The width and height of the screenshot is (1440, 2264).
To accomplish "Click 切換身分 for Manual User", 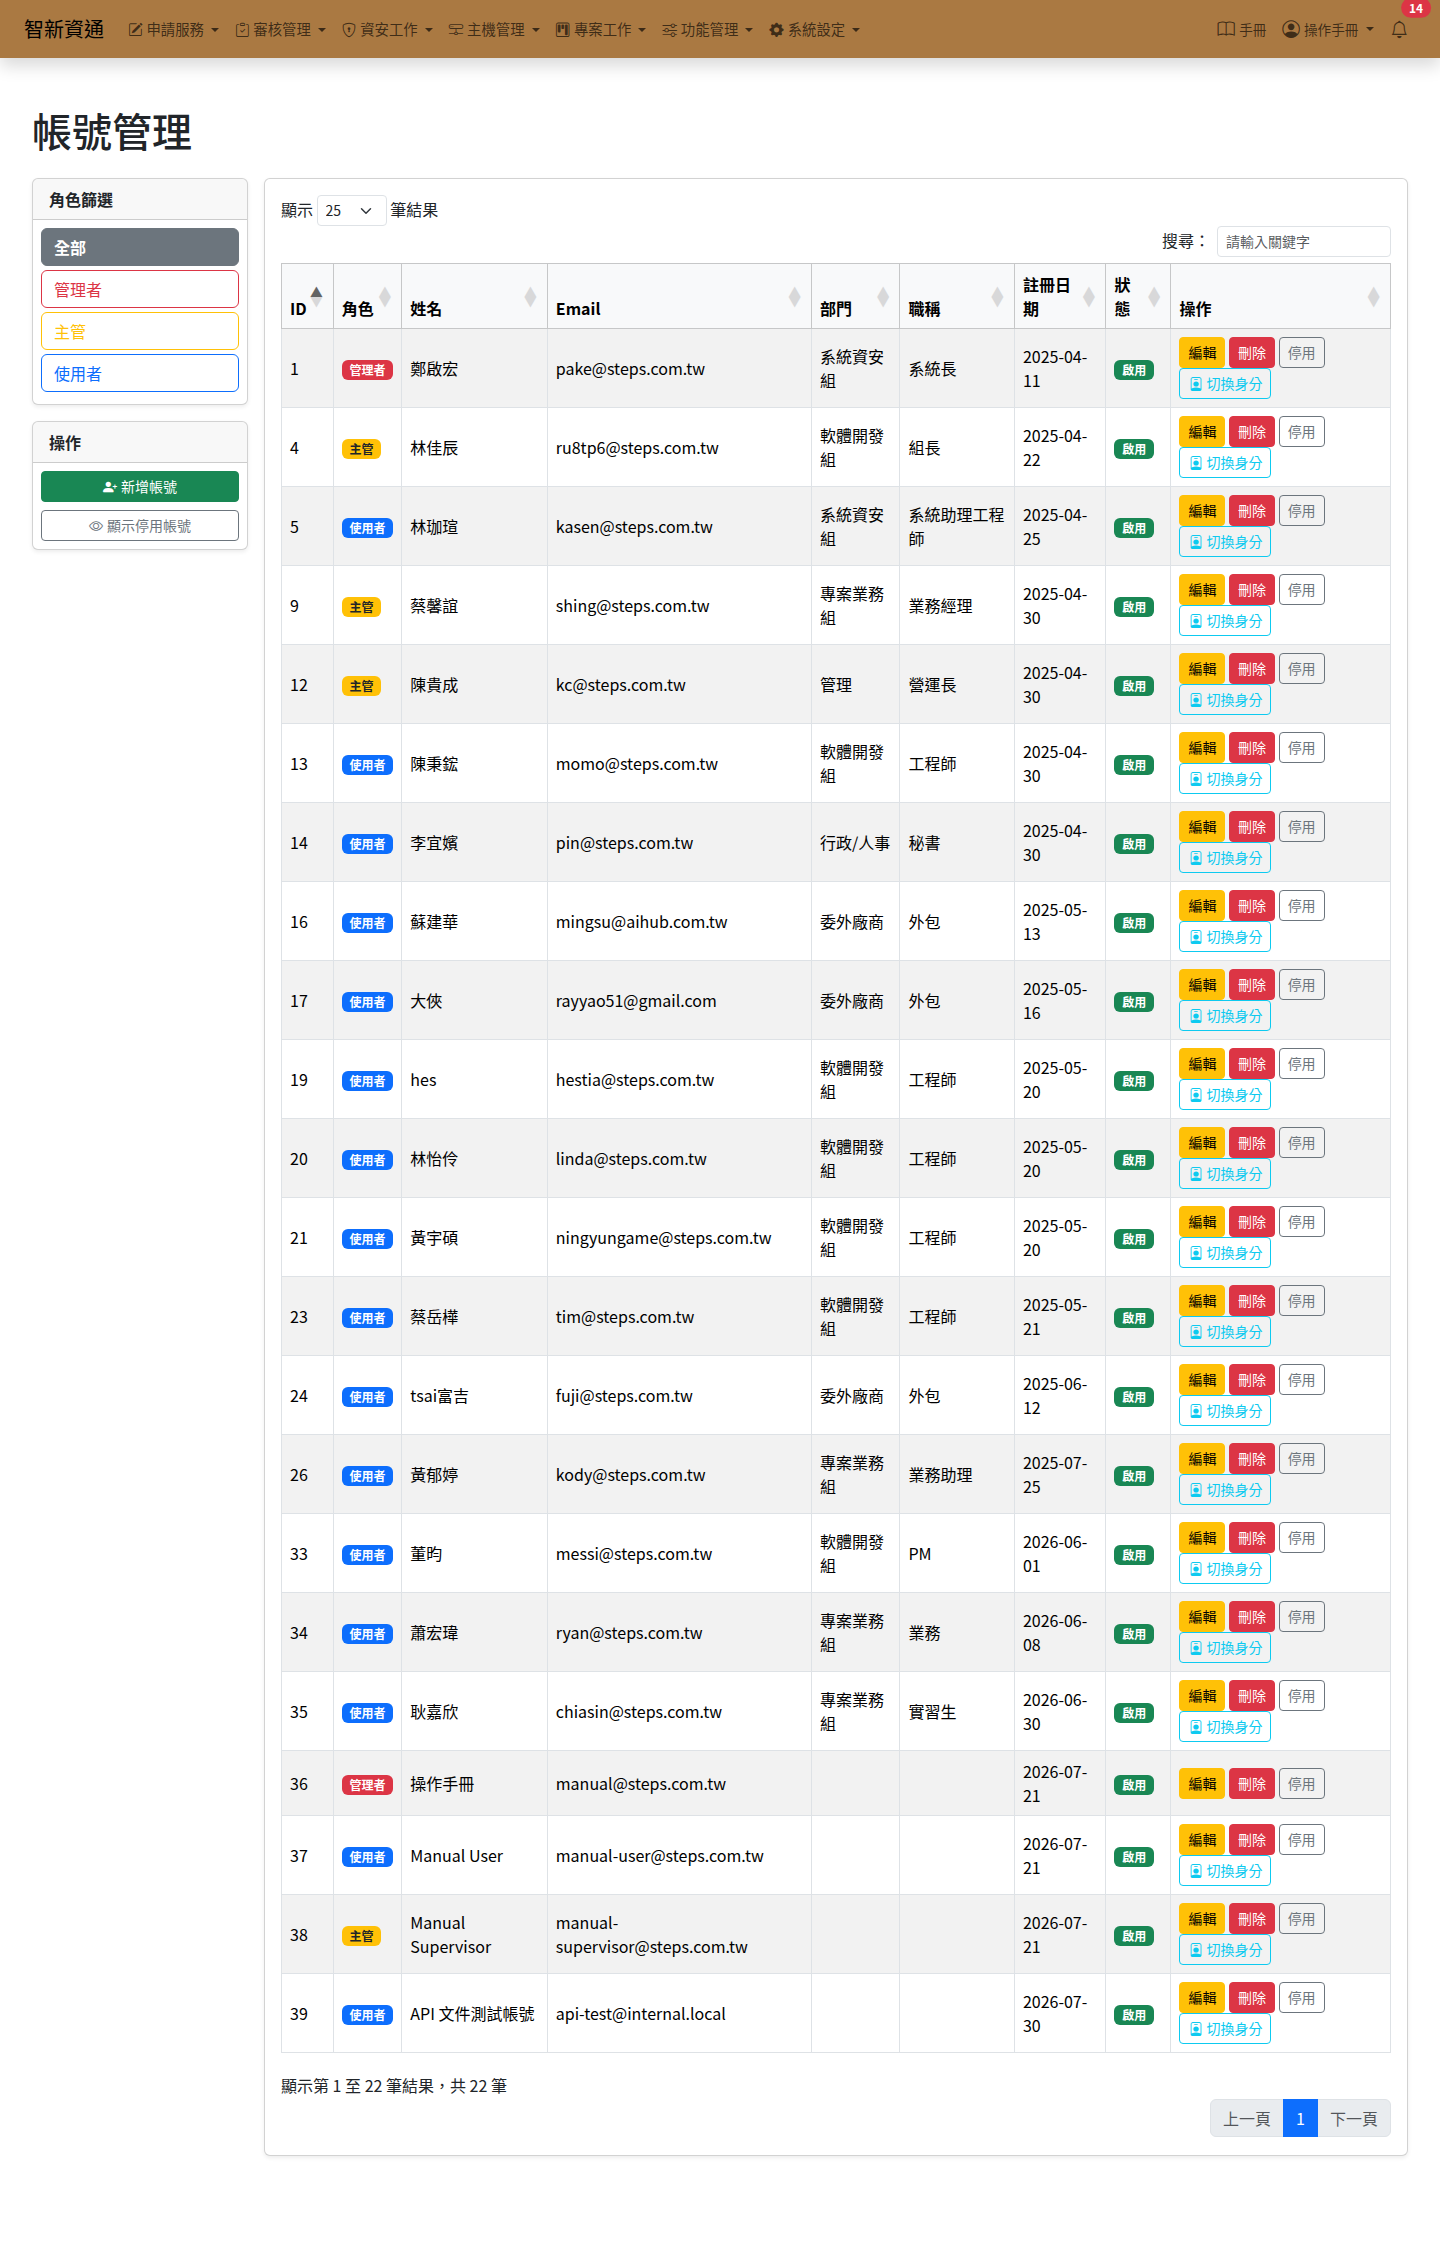I will tap(1225, 1871).
